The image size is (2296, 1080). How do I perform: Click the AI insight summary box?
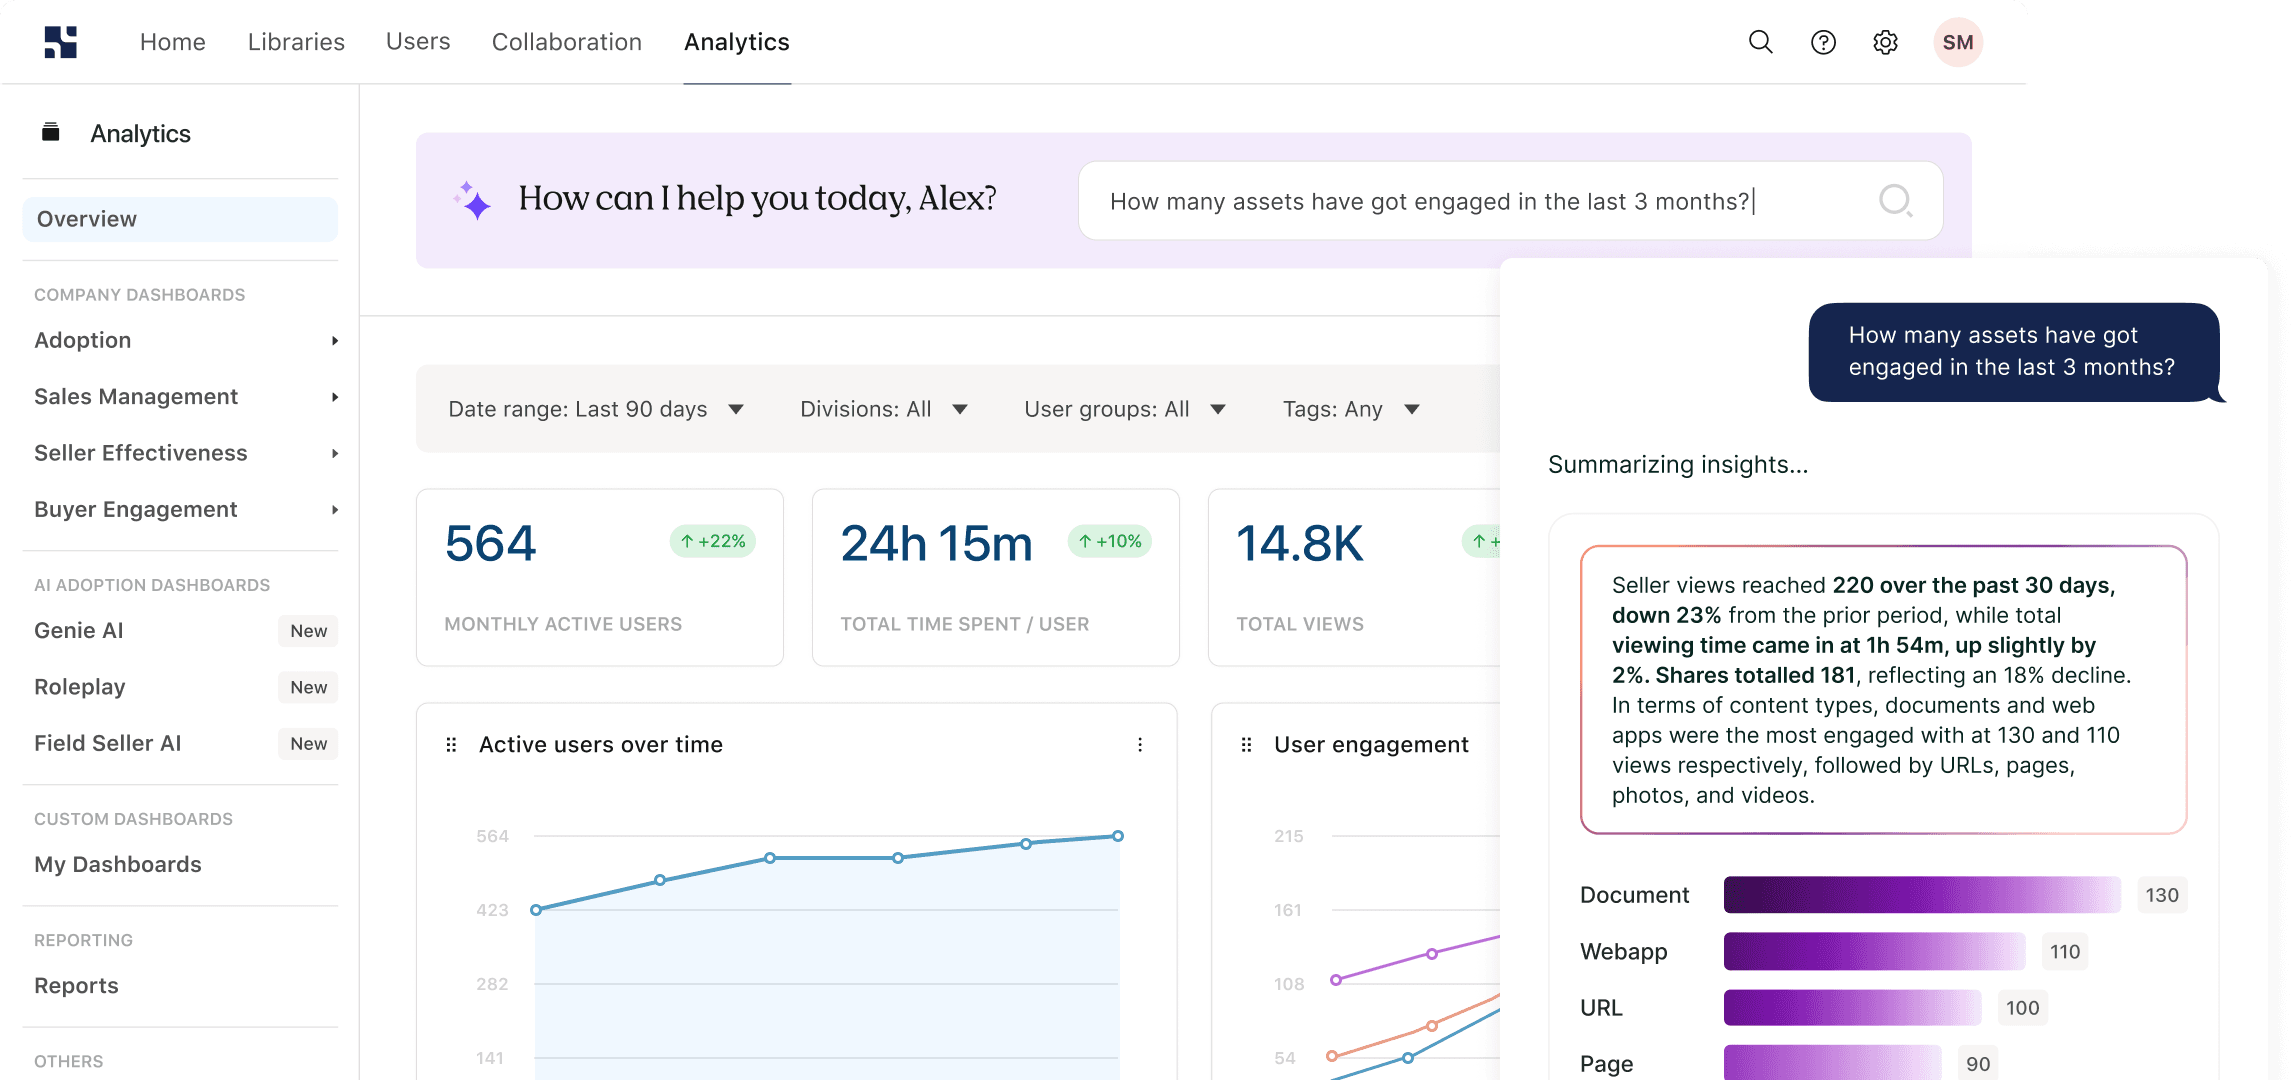(x=1883, y=690)
